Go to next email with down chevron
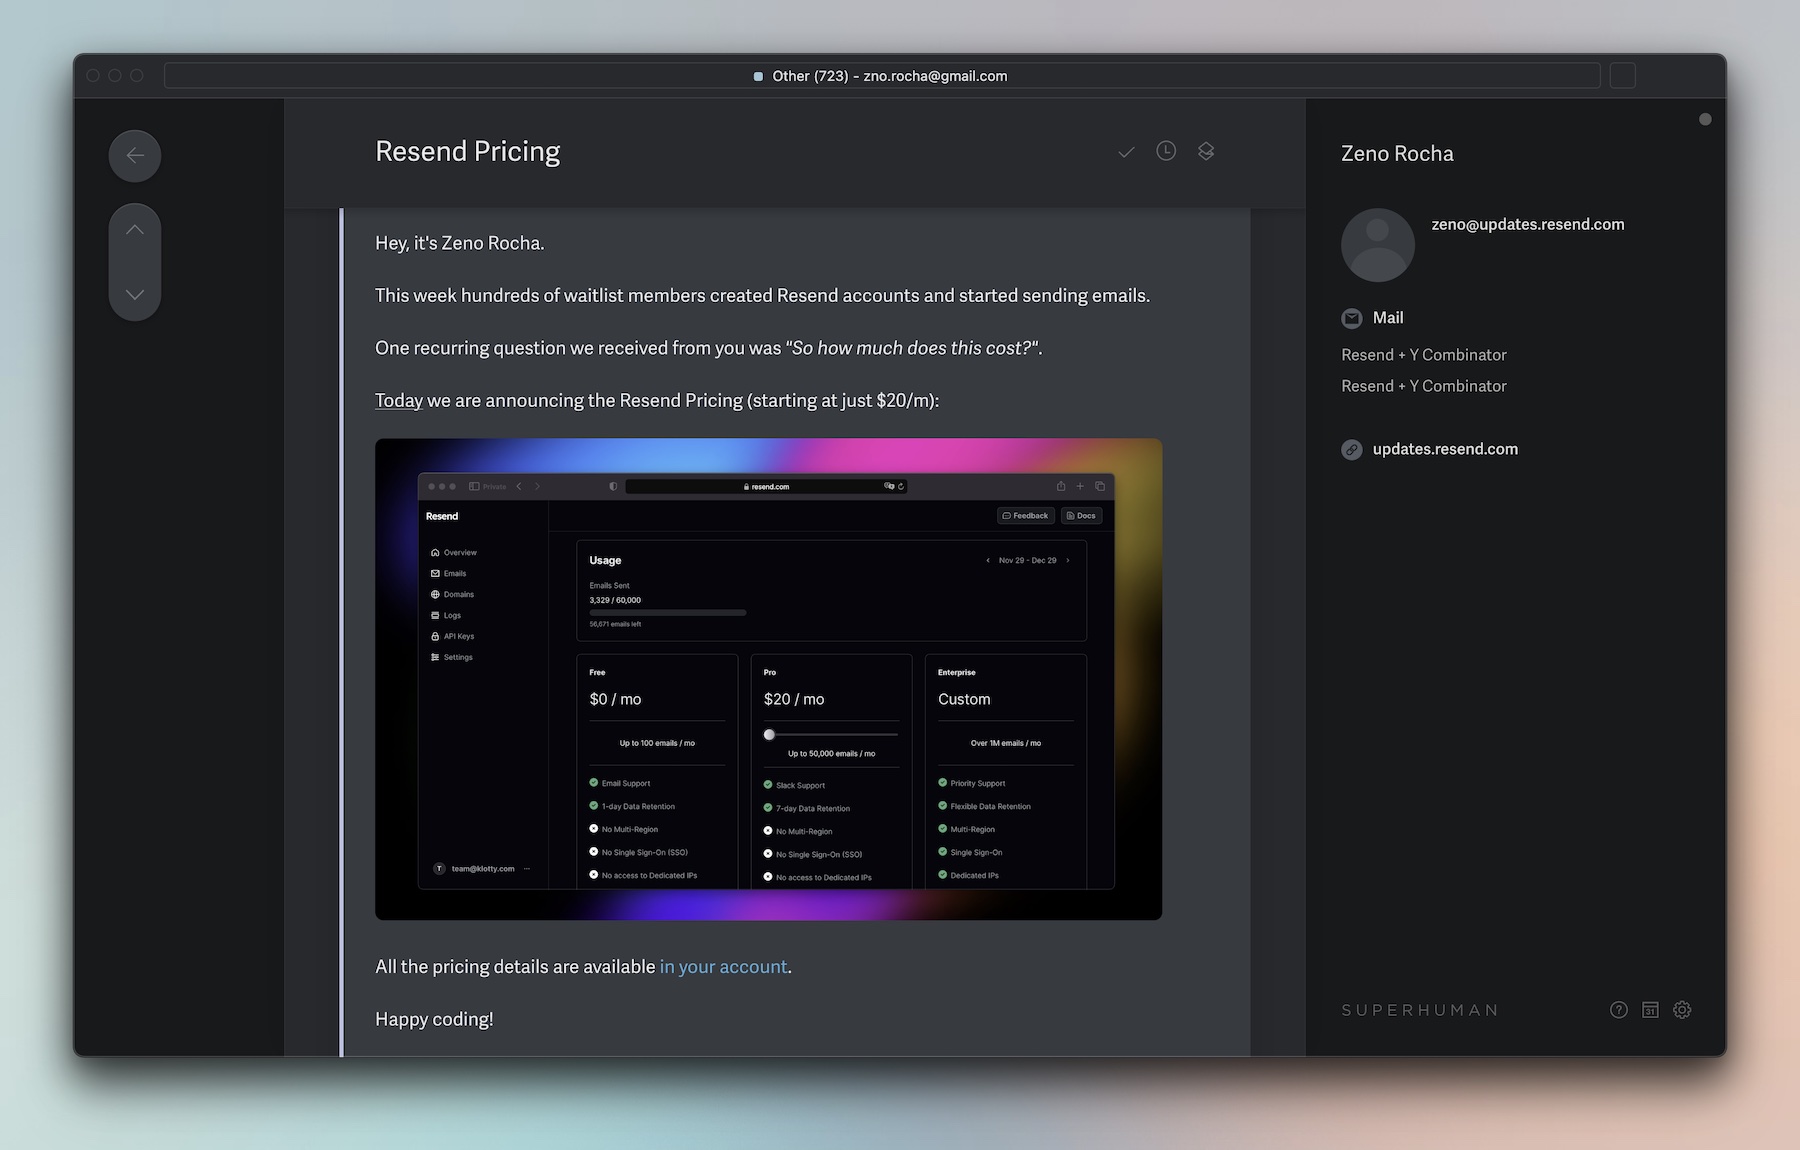The height and width of the screenshot is (1150, 1800). [135, 295]
